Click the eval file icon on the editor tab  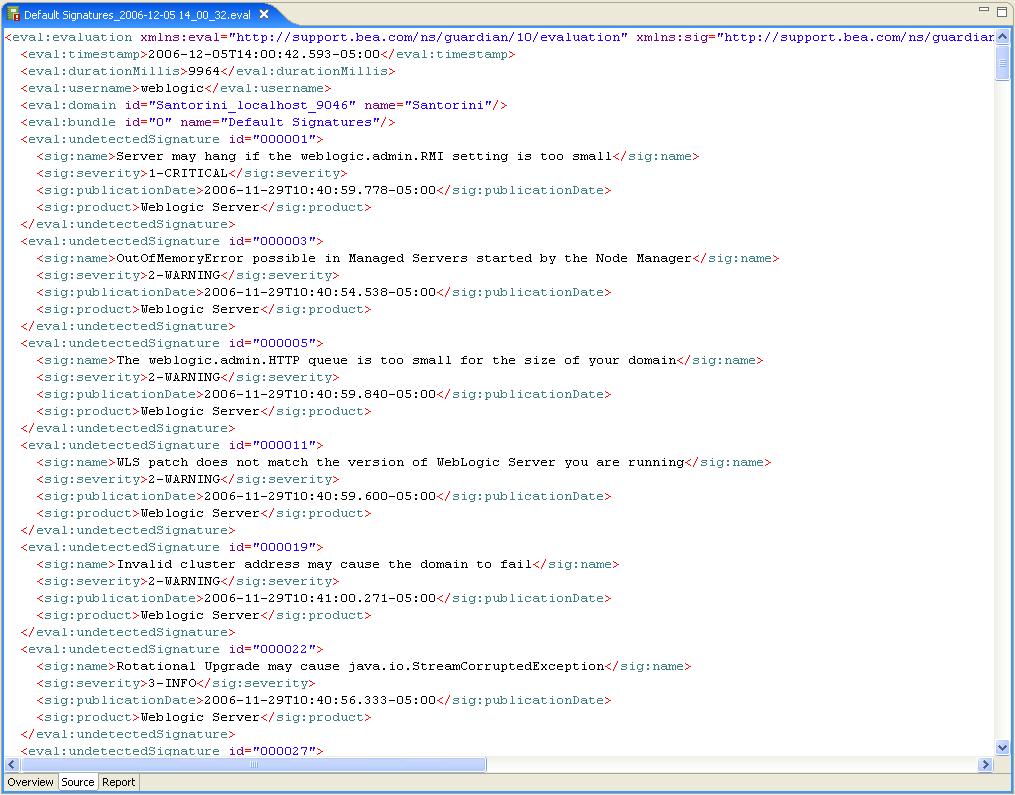tap(12, 14)
